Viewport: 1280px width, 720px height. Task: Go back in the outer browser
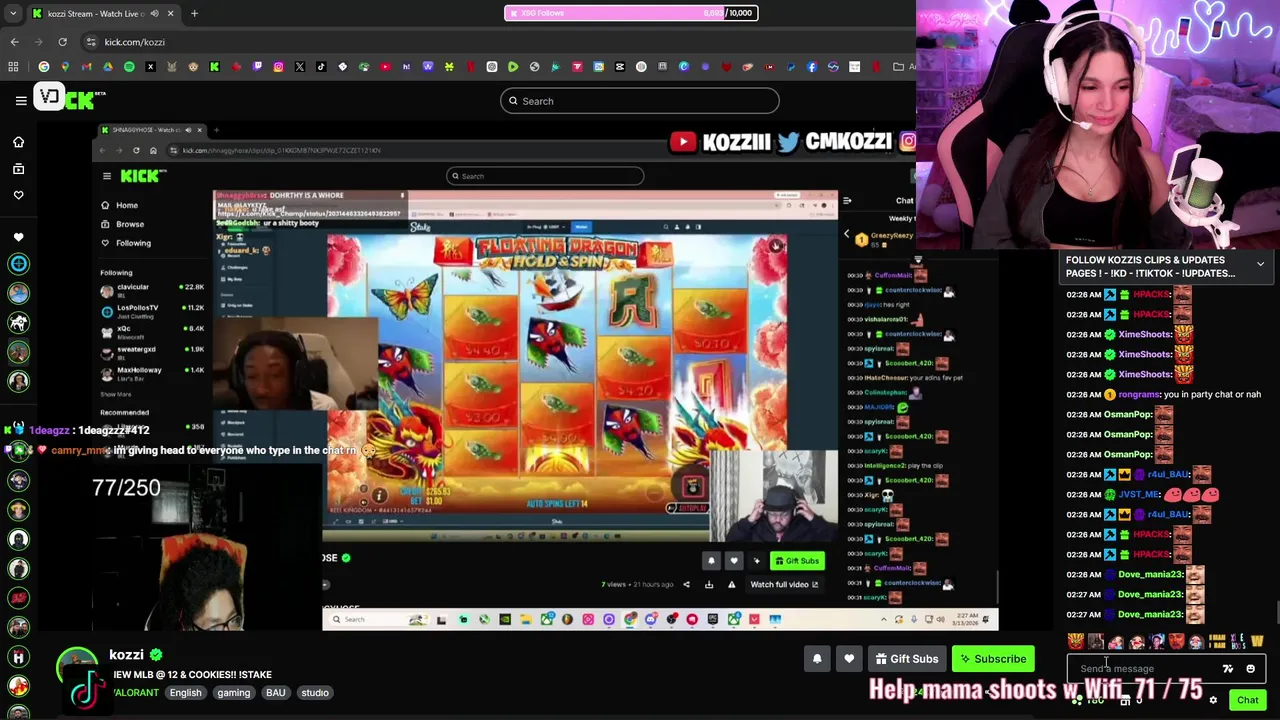coord(14,42)
